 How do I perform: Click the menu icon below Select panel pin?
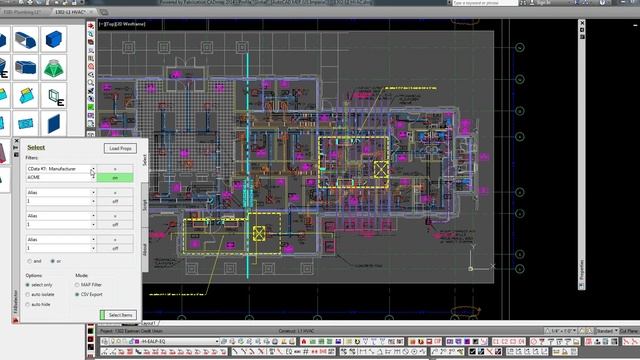pyautogui.click(x=16, y=155)
